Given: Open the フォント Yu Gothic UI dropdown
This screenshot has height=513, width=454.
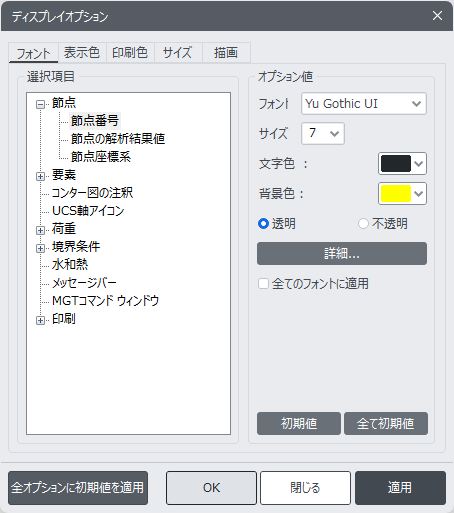Looking at the screenshot, I should pos(364,104).
